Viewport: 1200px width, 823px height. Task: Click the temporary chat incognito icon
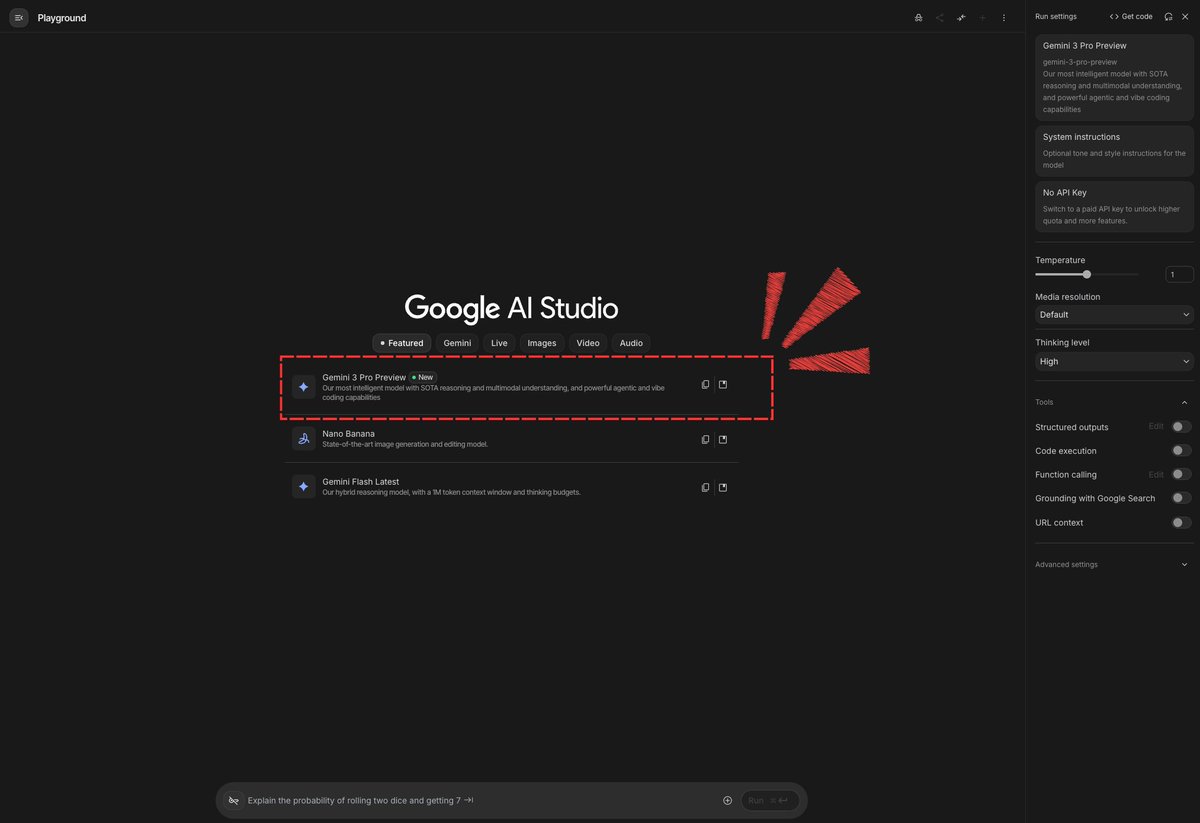[x=918, y=18]
